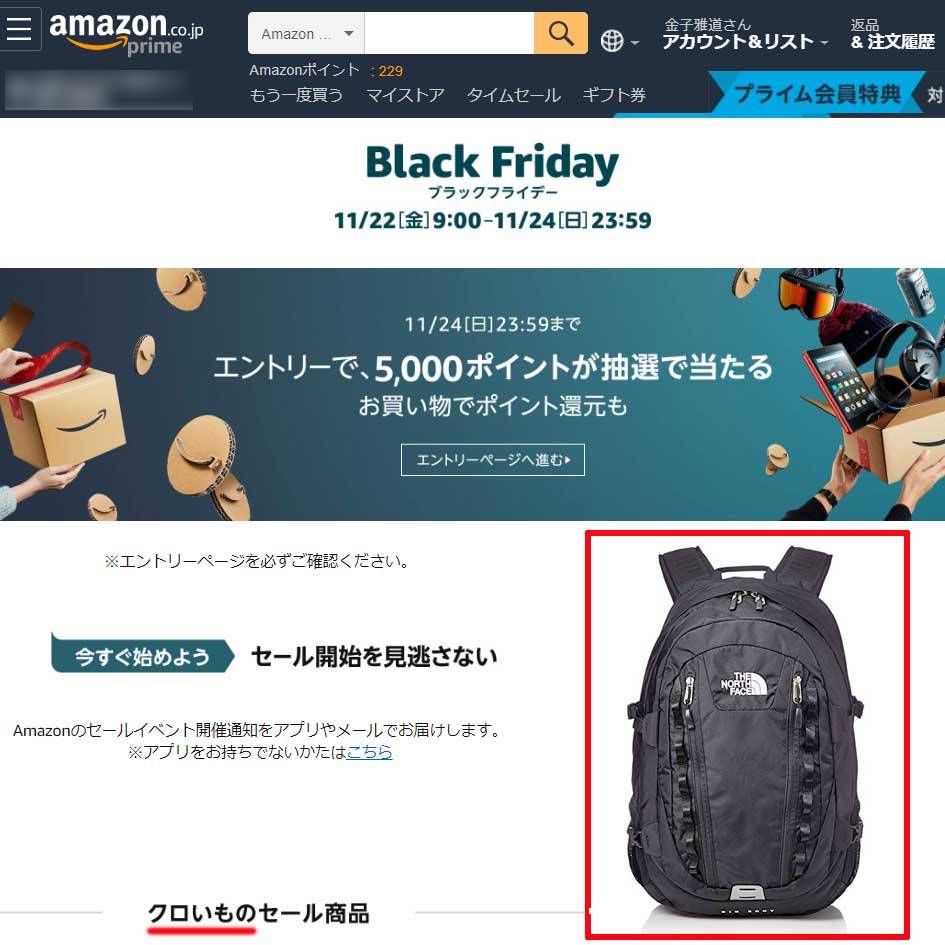The width and height of the screenshot is (945, 945).
Task: Open the globe language selector
Action: coord(620,41)
